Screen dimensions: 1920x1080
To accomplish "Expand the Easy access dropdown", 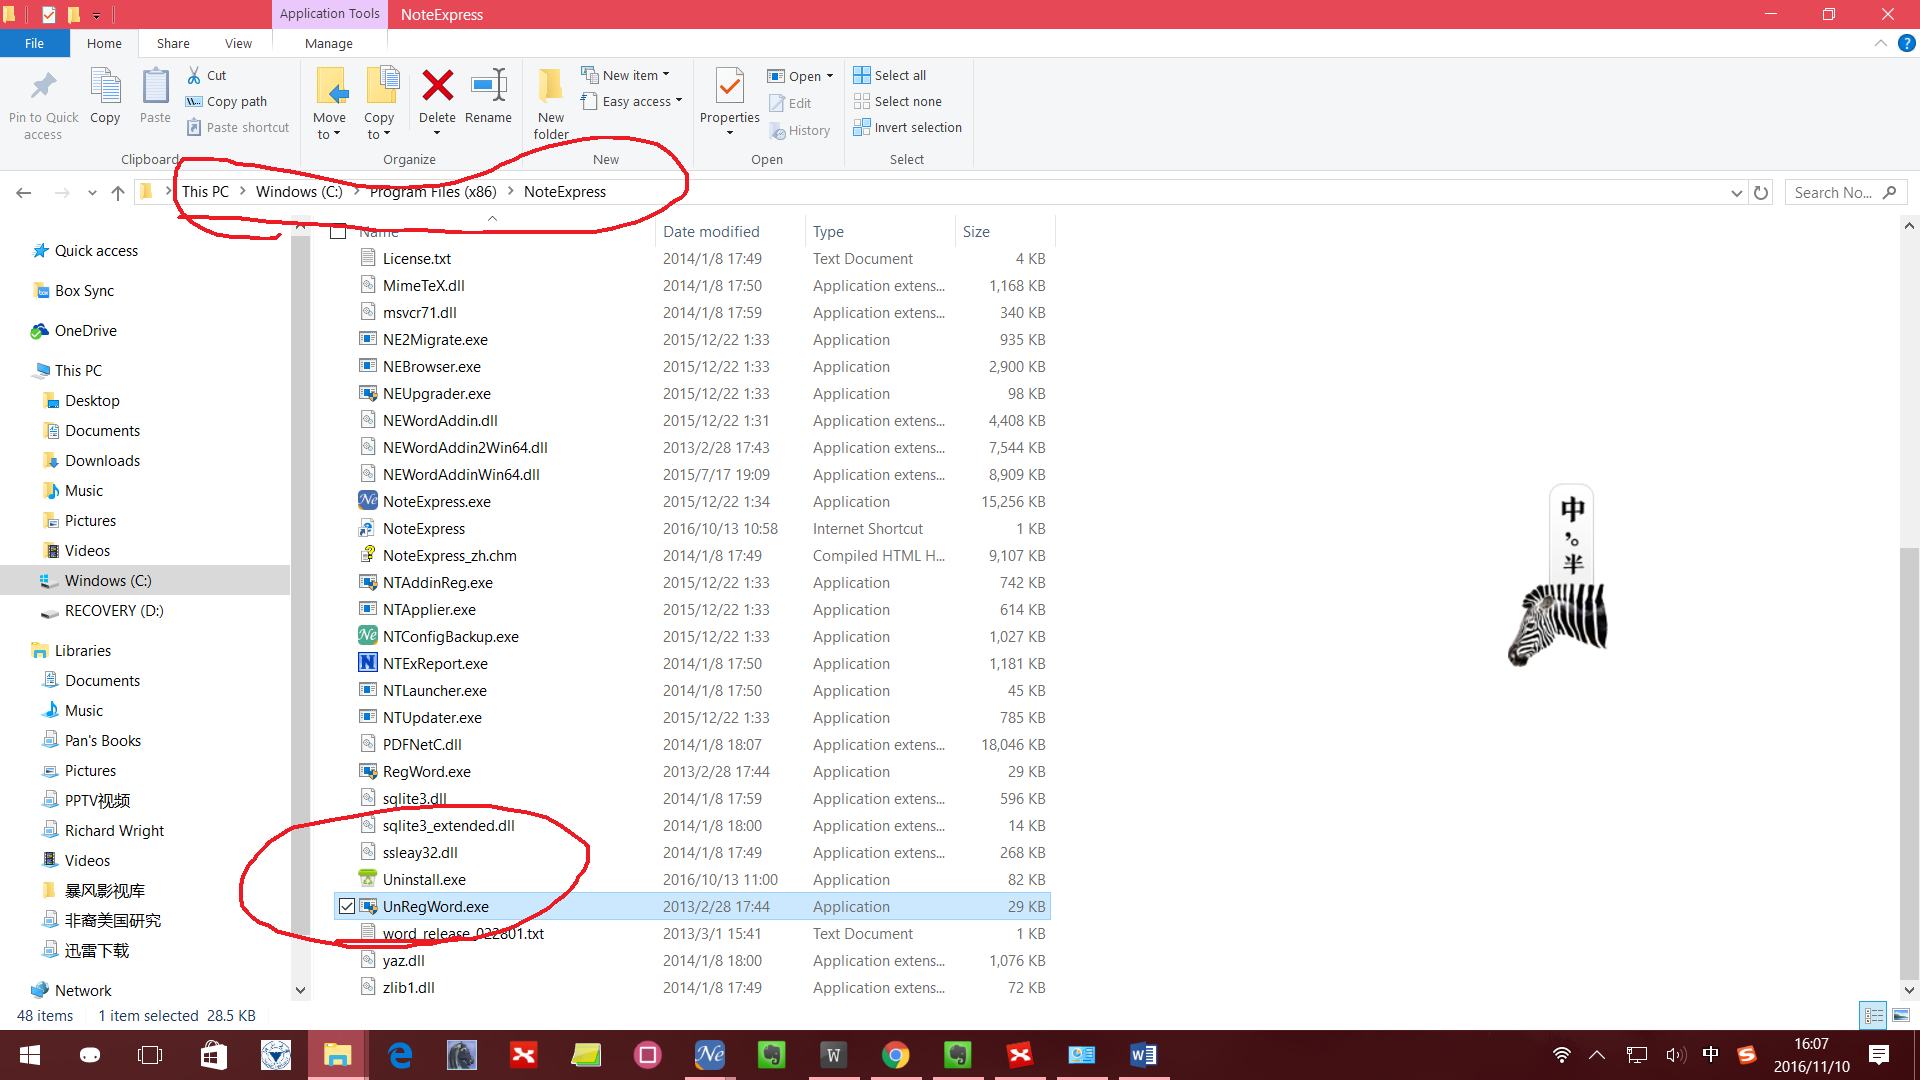I will 679,101.
